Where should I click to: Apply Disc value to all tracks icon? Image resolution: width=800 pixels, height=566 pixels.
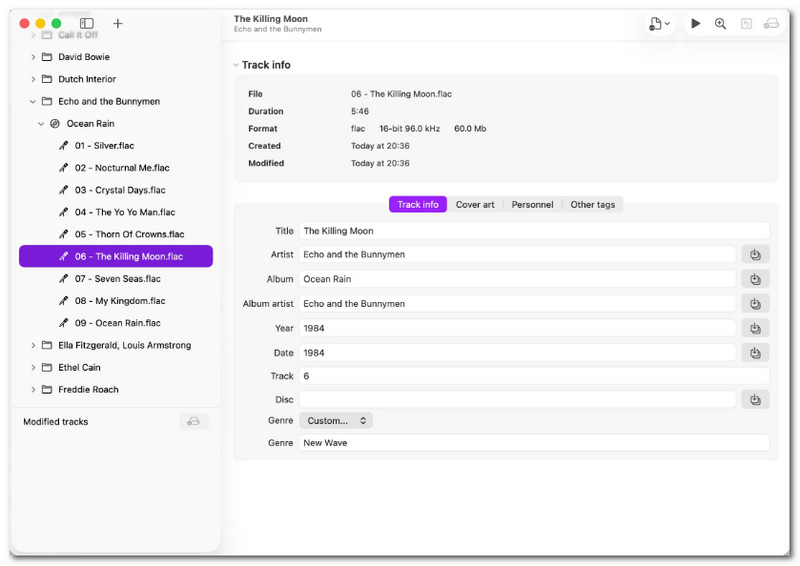(x=755, y=400)
